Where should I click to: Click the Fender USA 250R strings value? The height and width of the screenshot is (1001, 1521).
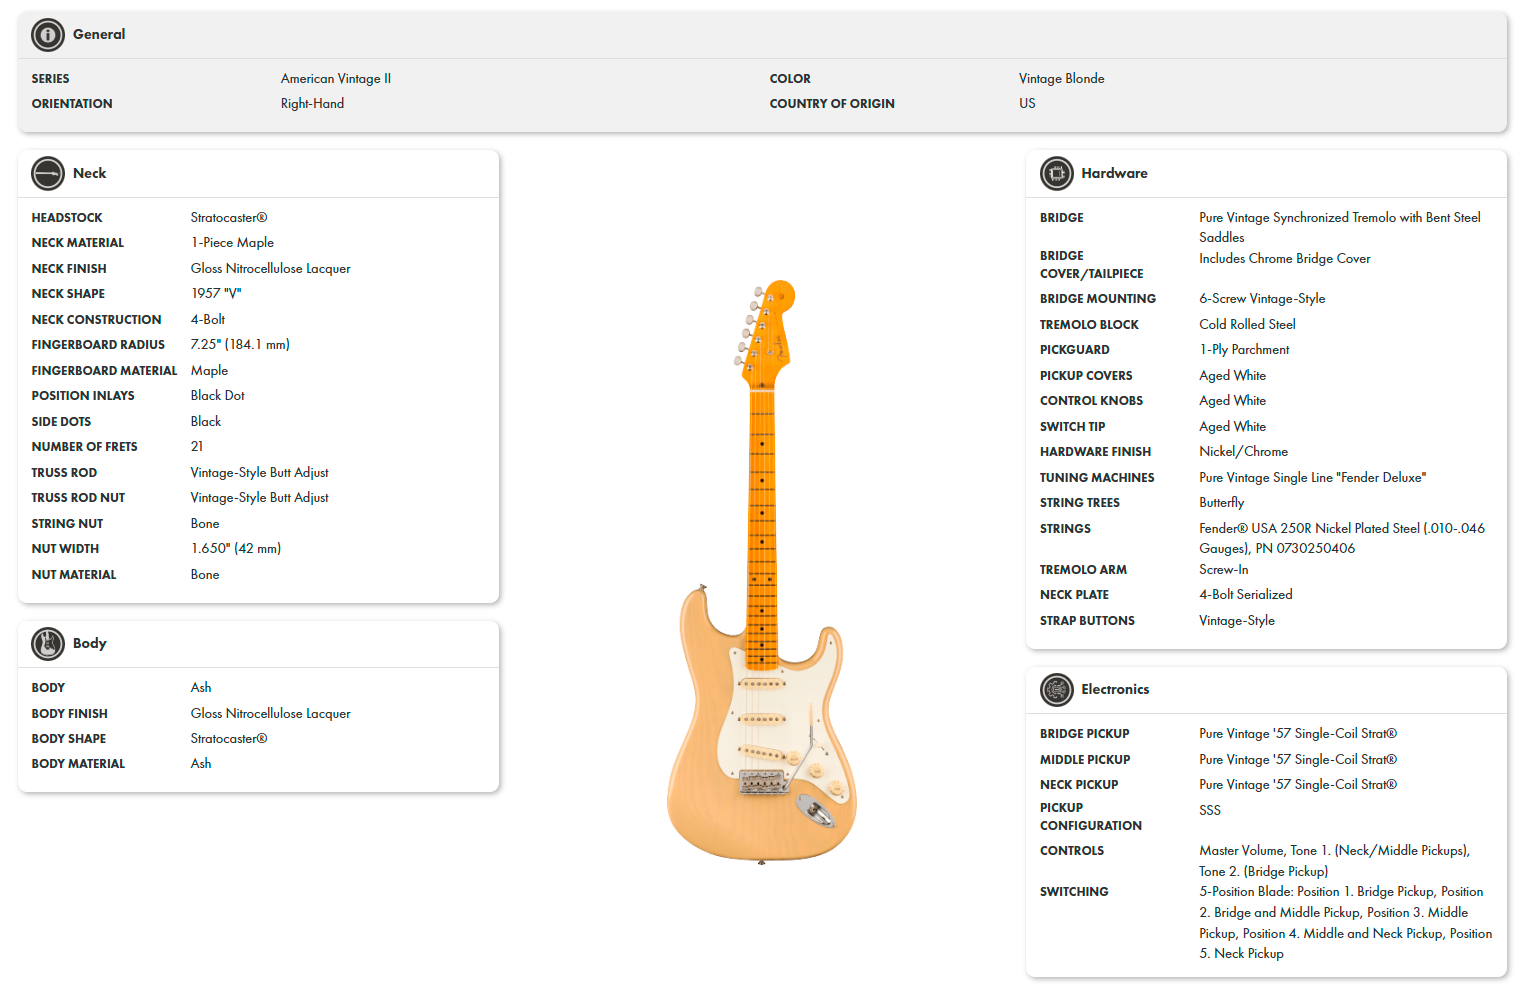(1342, 539)
